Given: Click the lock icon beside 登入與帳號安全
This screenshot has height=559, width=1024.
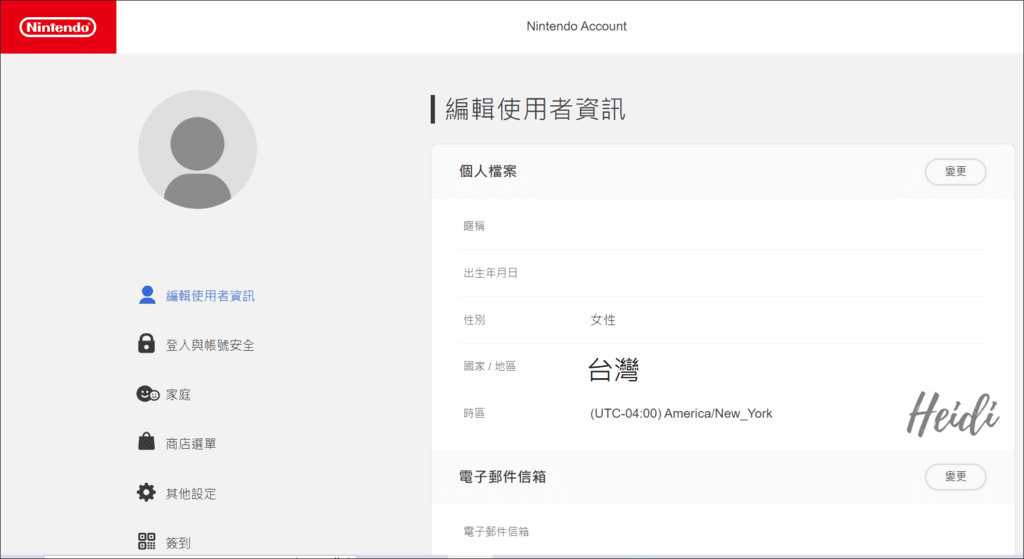Looking at the screenshot, I should point(146,343).
